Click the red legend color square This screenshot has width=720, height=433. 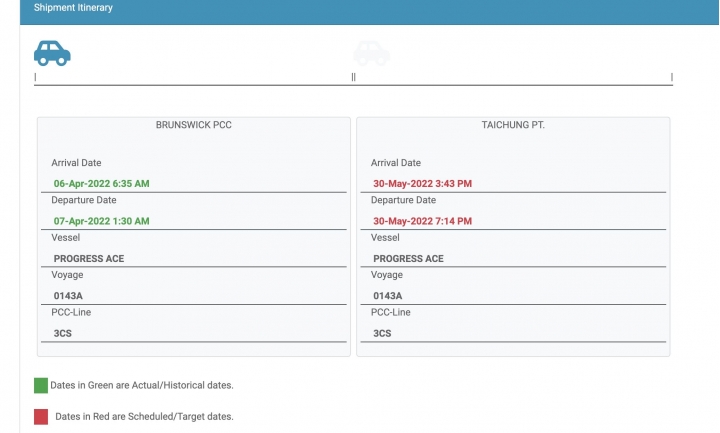click(41, 417)
